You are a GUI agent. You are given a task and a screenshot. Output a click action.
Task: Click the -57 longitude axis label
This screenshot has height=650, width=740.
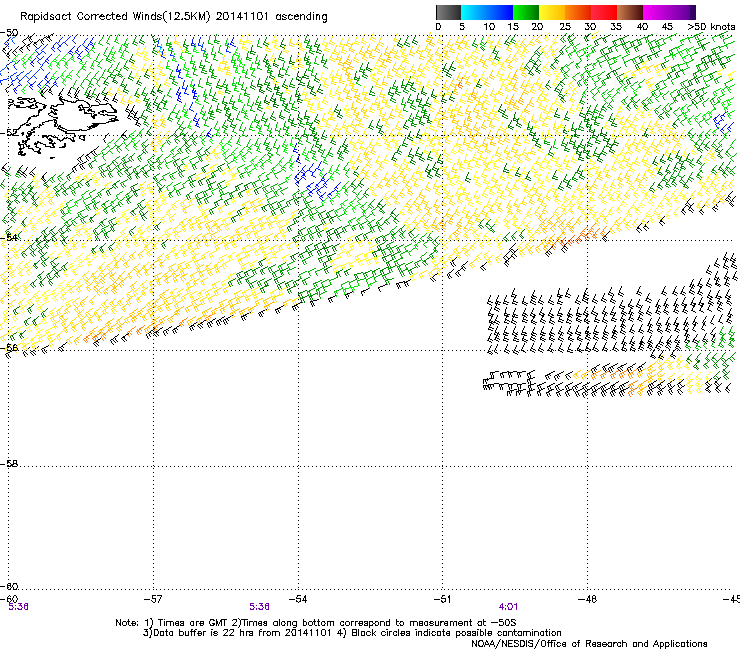153,599
